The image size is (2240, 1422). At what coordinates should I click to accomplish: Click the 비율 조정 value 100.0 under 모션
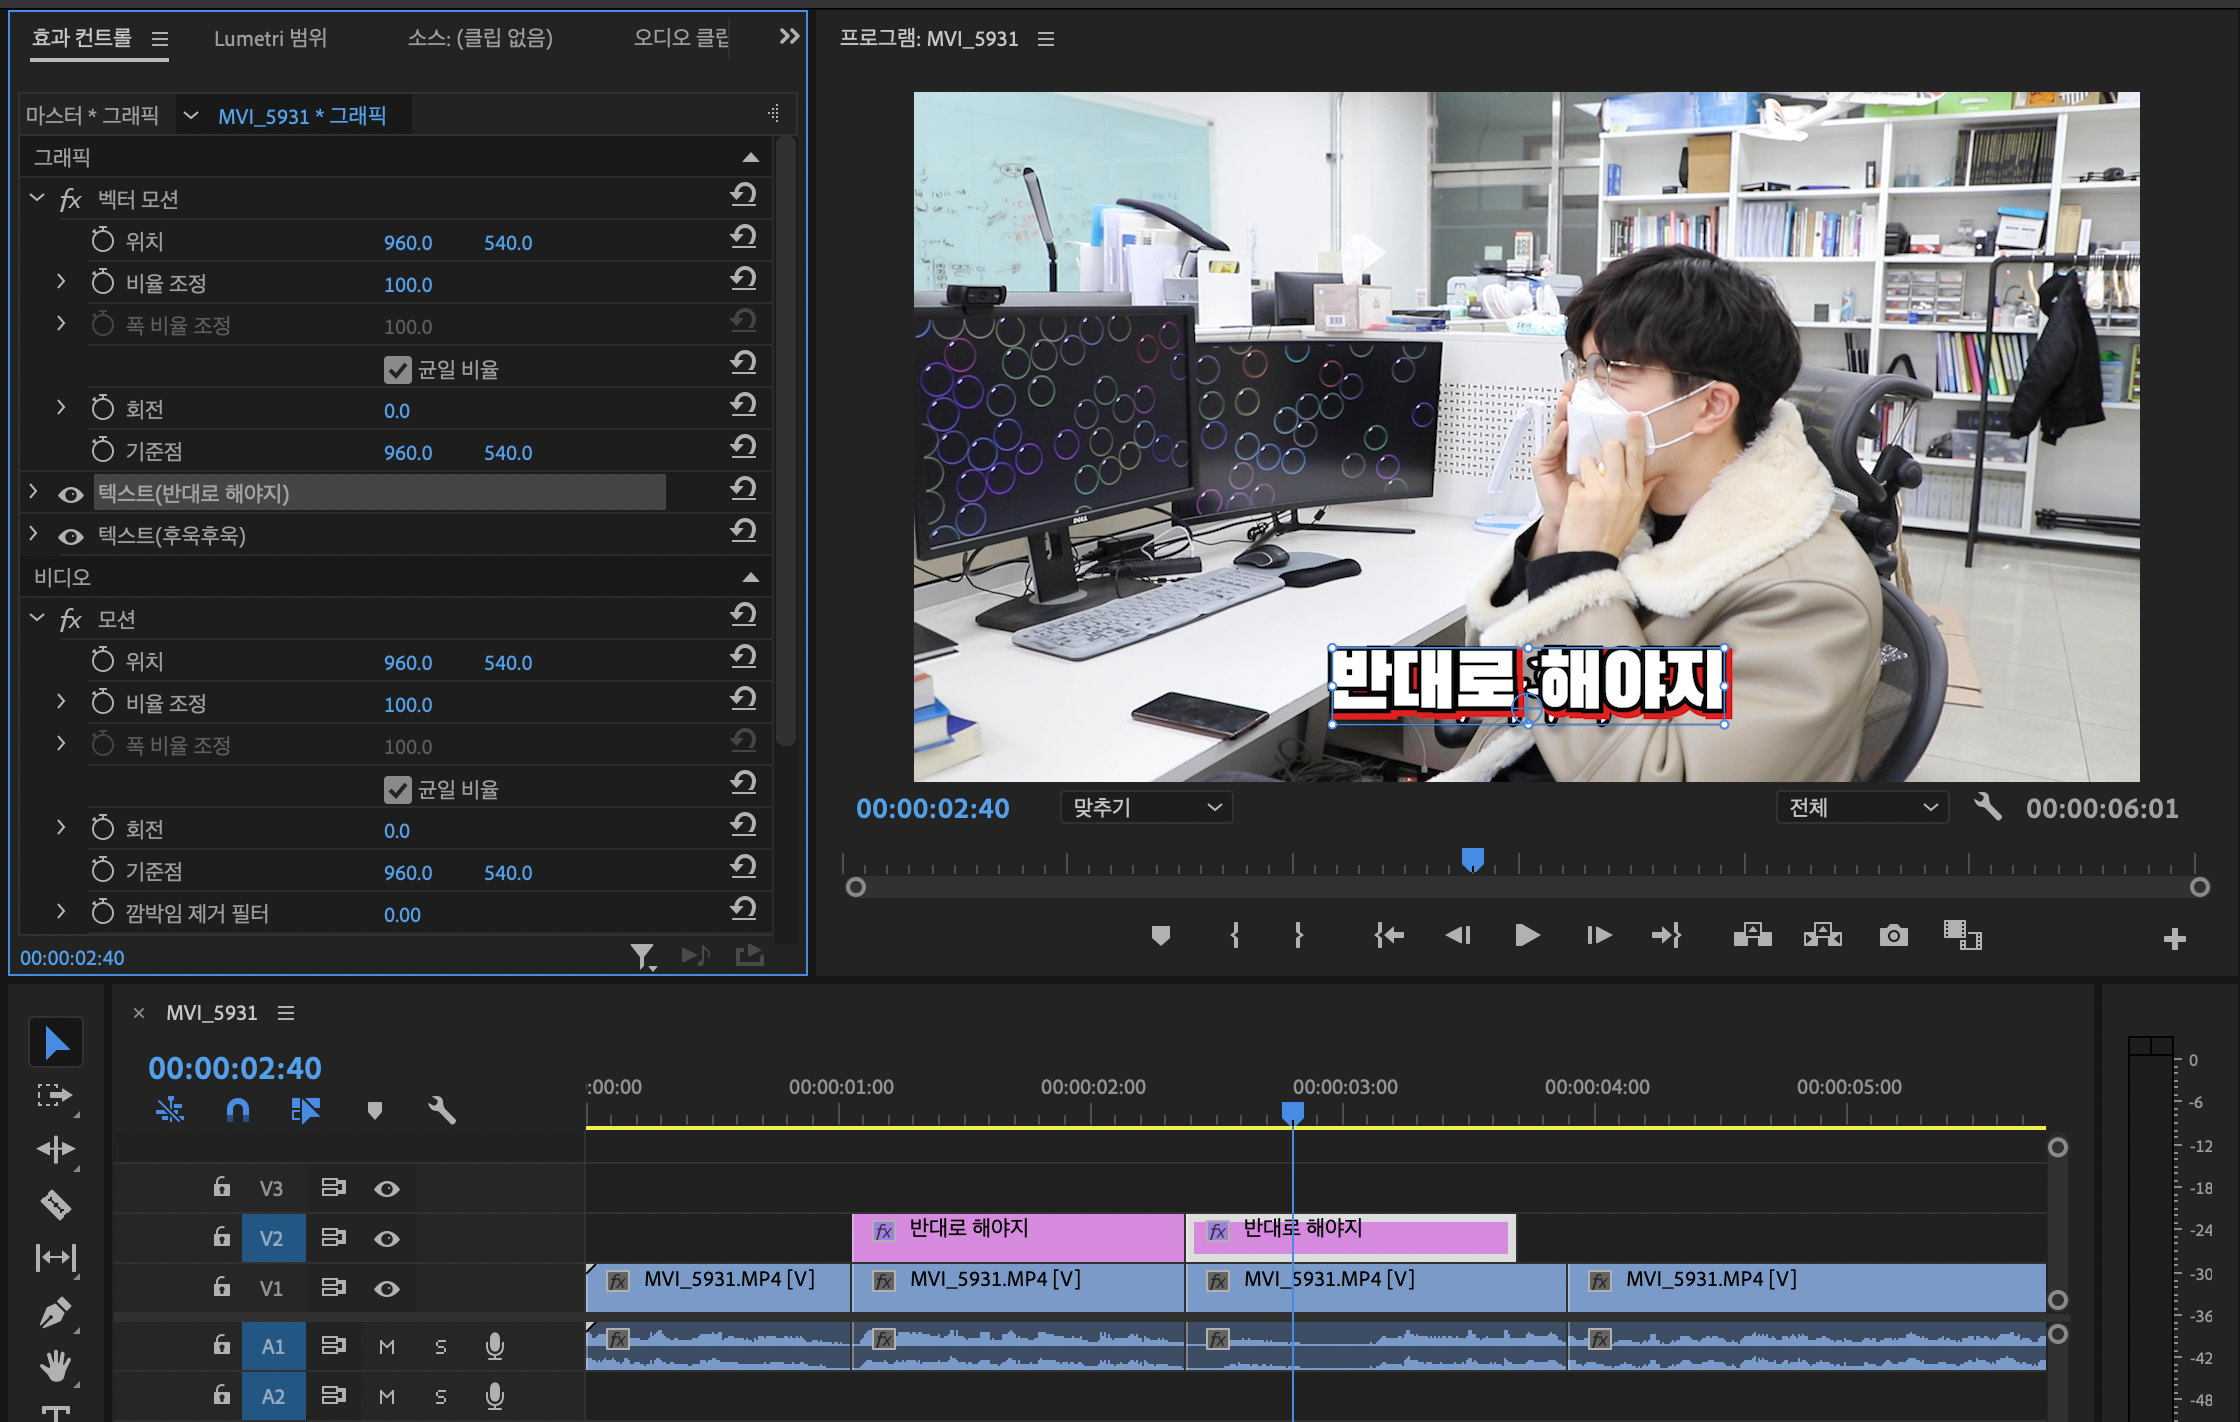point(408,705)
